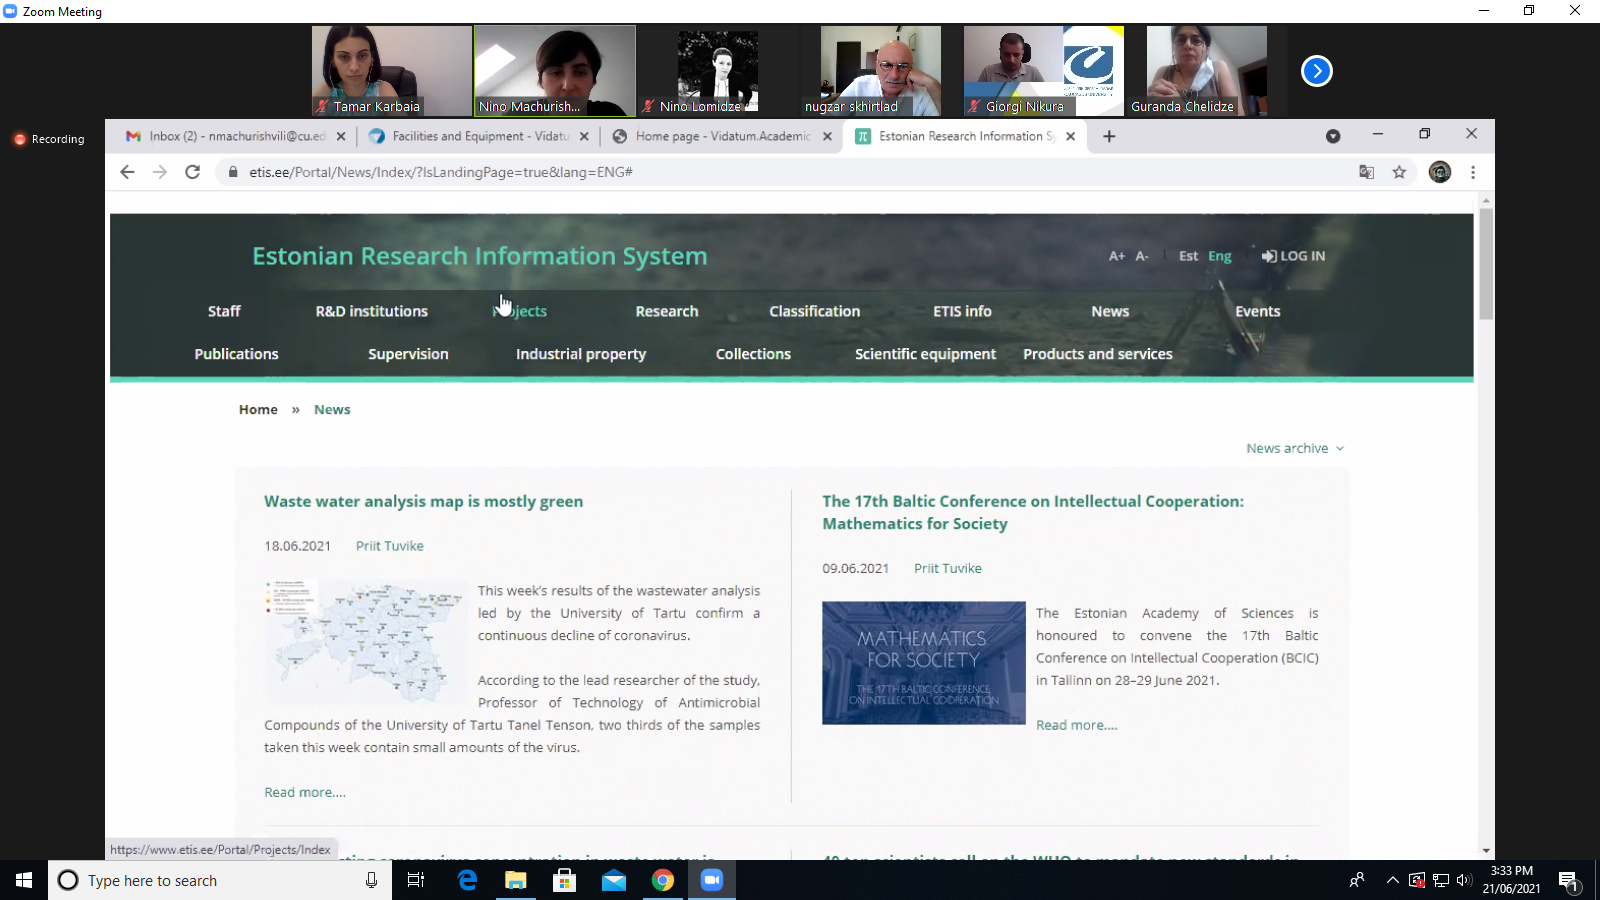This screenshot has height=900, width=1600.
Task: Open Zoom from the taskbar
Action: tap(711, 880)
